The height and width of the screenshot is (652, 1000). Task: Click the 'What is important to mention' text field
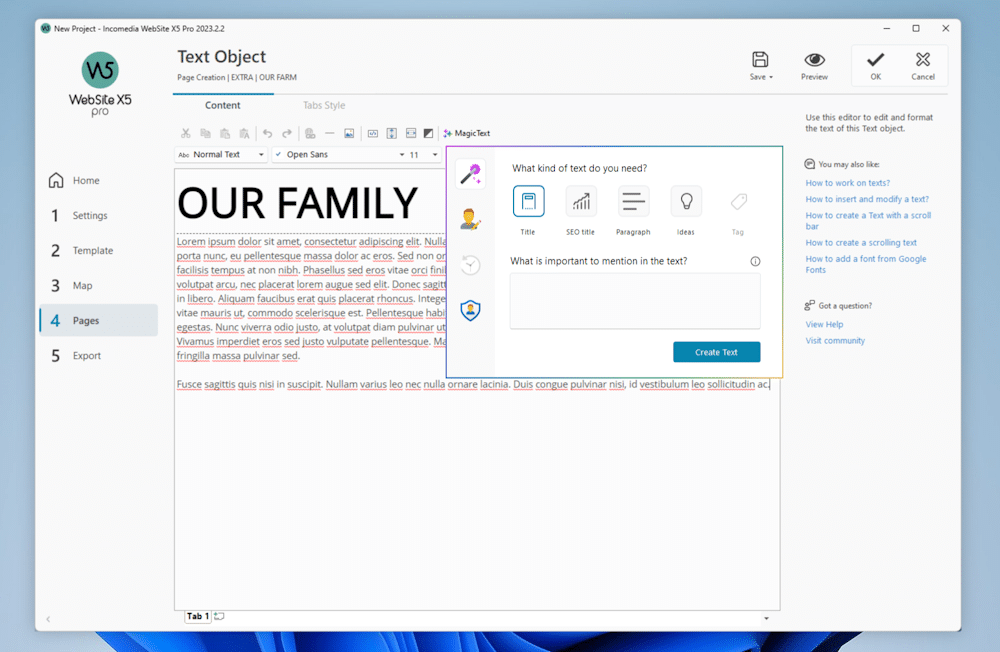pos(634,300)
